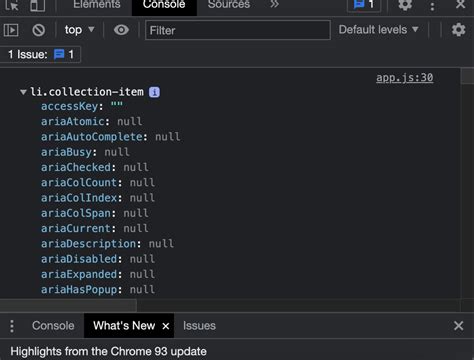Select the ariaAutoComplete property
This screenshot has height=360, width=474.
[x=92, y=137]
